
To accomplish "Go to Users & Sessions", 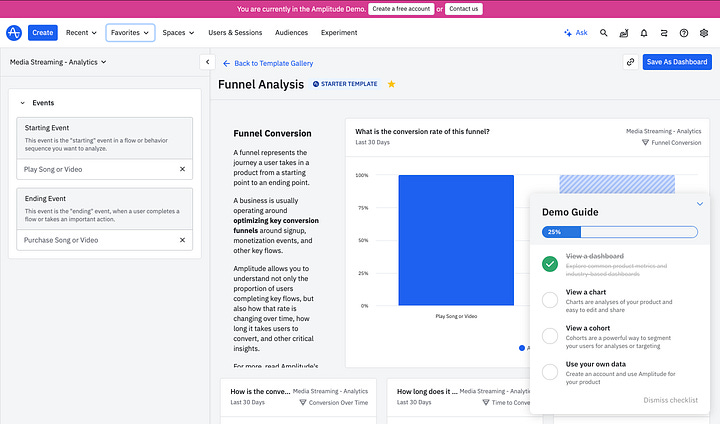I will pos(235,33).
